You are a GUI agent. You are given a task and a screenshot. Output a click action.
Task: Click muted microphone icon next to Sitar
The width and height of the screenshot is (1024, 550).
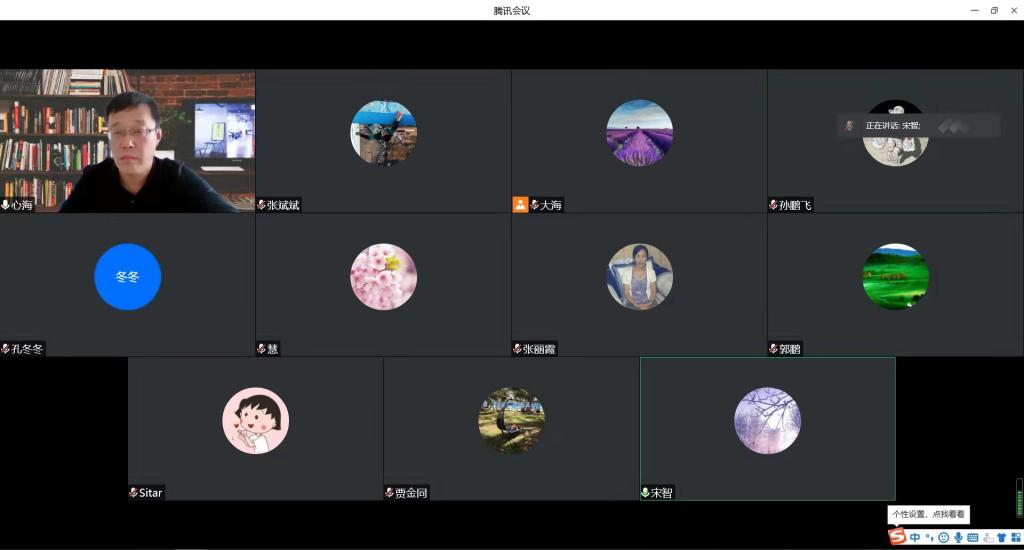pyautogui.click(x=134, y=493)
